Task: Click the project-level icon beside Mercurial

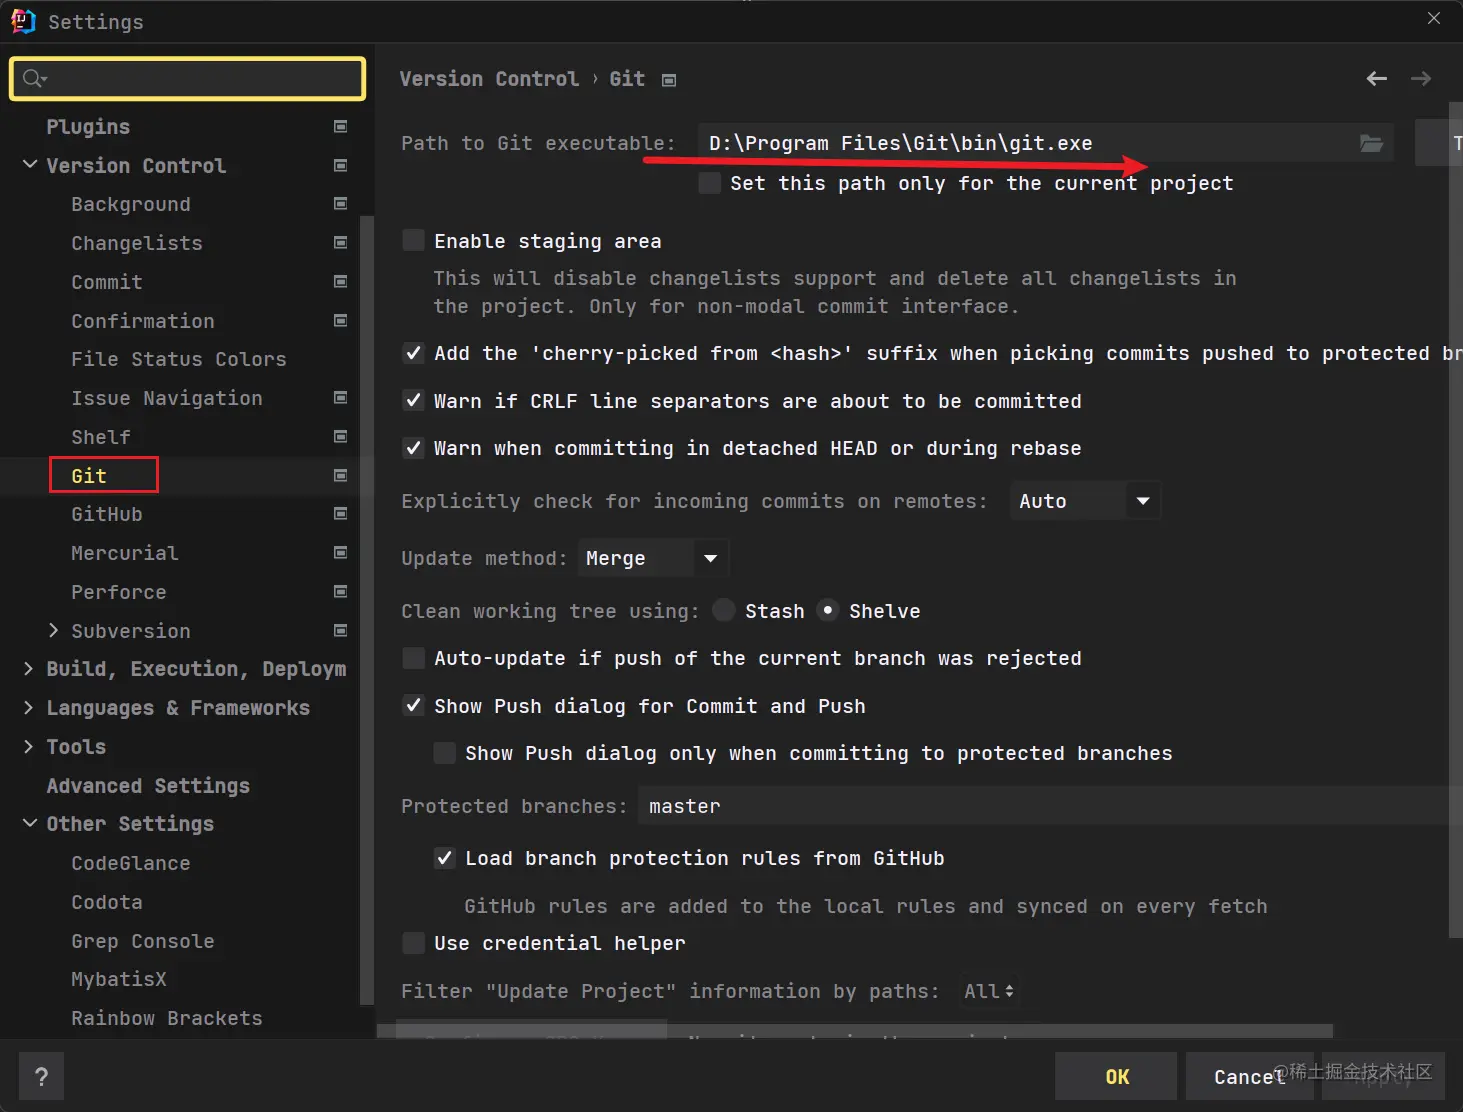Action: tap(340, 553)
